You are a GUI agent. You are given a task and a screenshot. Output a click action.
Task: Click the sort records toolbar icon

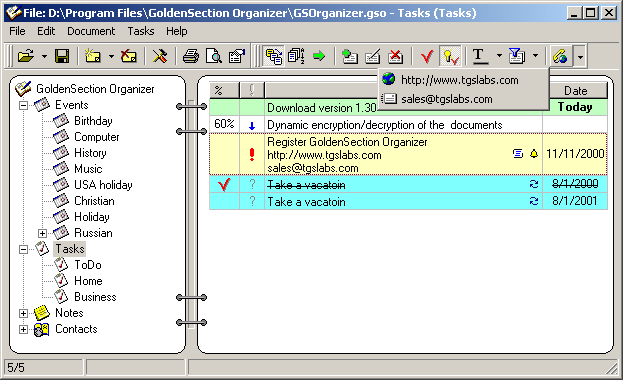point(296,56)
